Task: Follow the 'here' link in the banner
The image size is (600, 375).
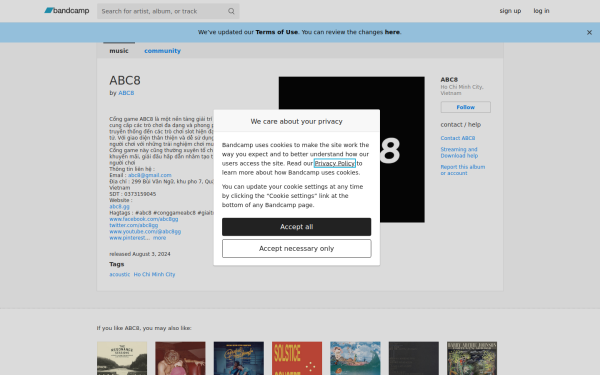Action: (392, 32)
